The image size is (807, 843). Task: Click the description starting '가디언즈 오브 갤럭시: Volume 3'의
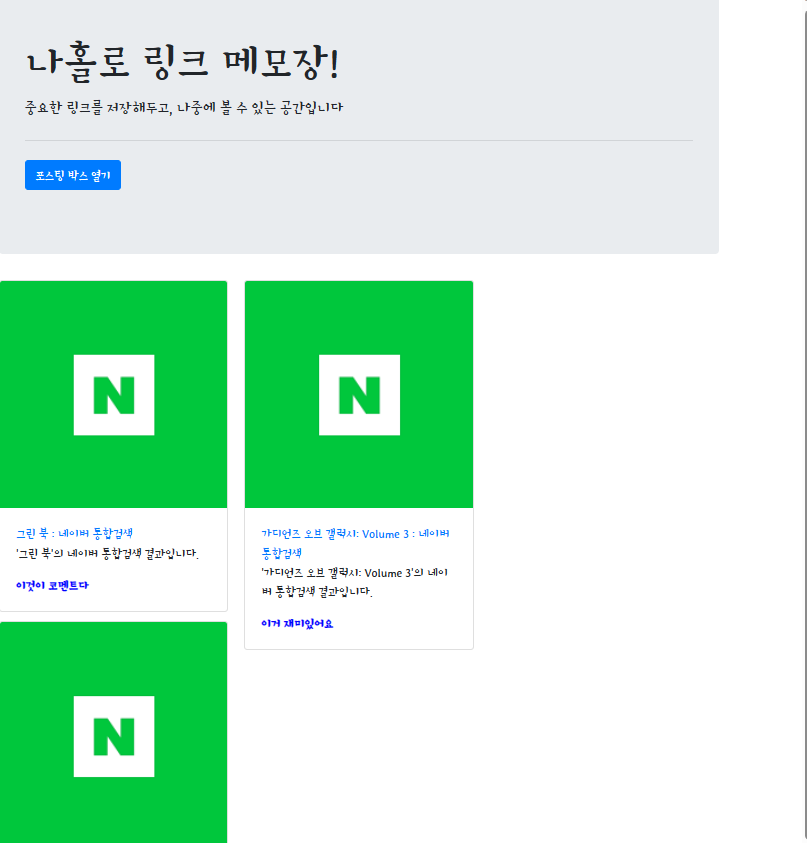pos(355,582)
